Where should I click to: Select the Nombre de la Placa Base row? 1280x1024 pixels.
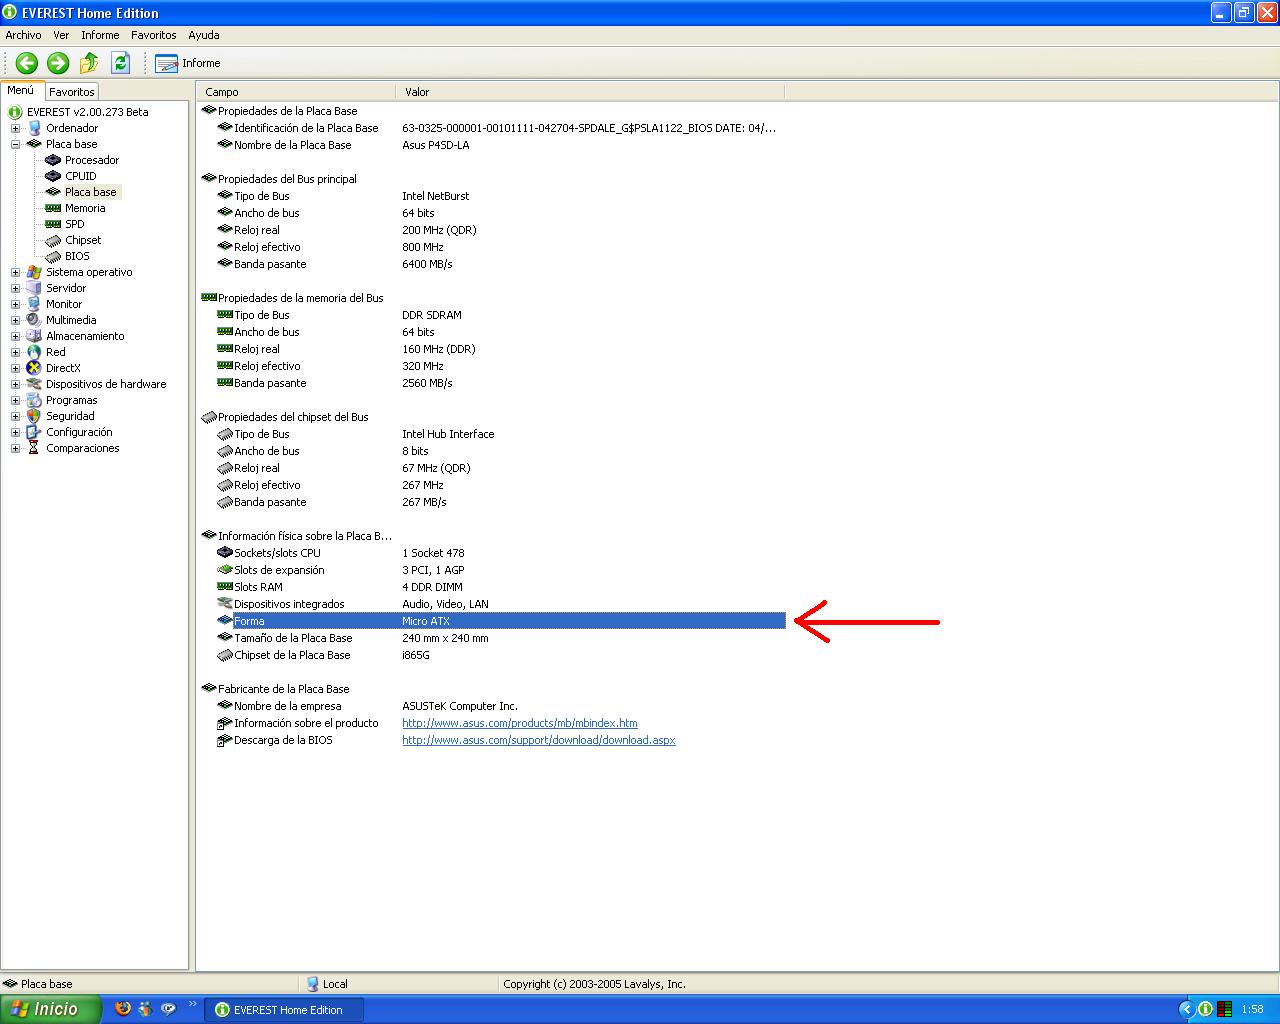[501, 145]
